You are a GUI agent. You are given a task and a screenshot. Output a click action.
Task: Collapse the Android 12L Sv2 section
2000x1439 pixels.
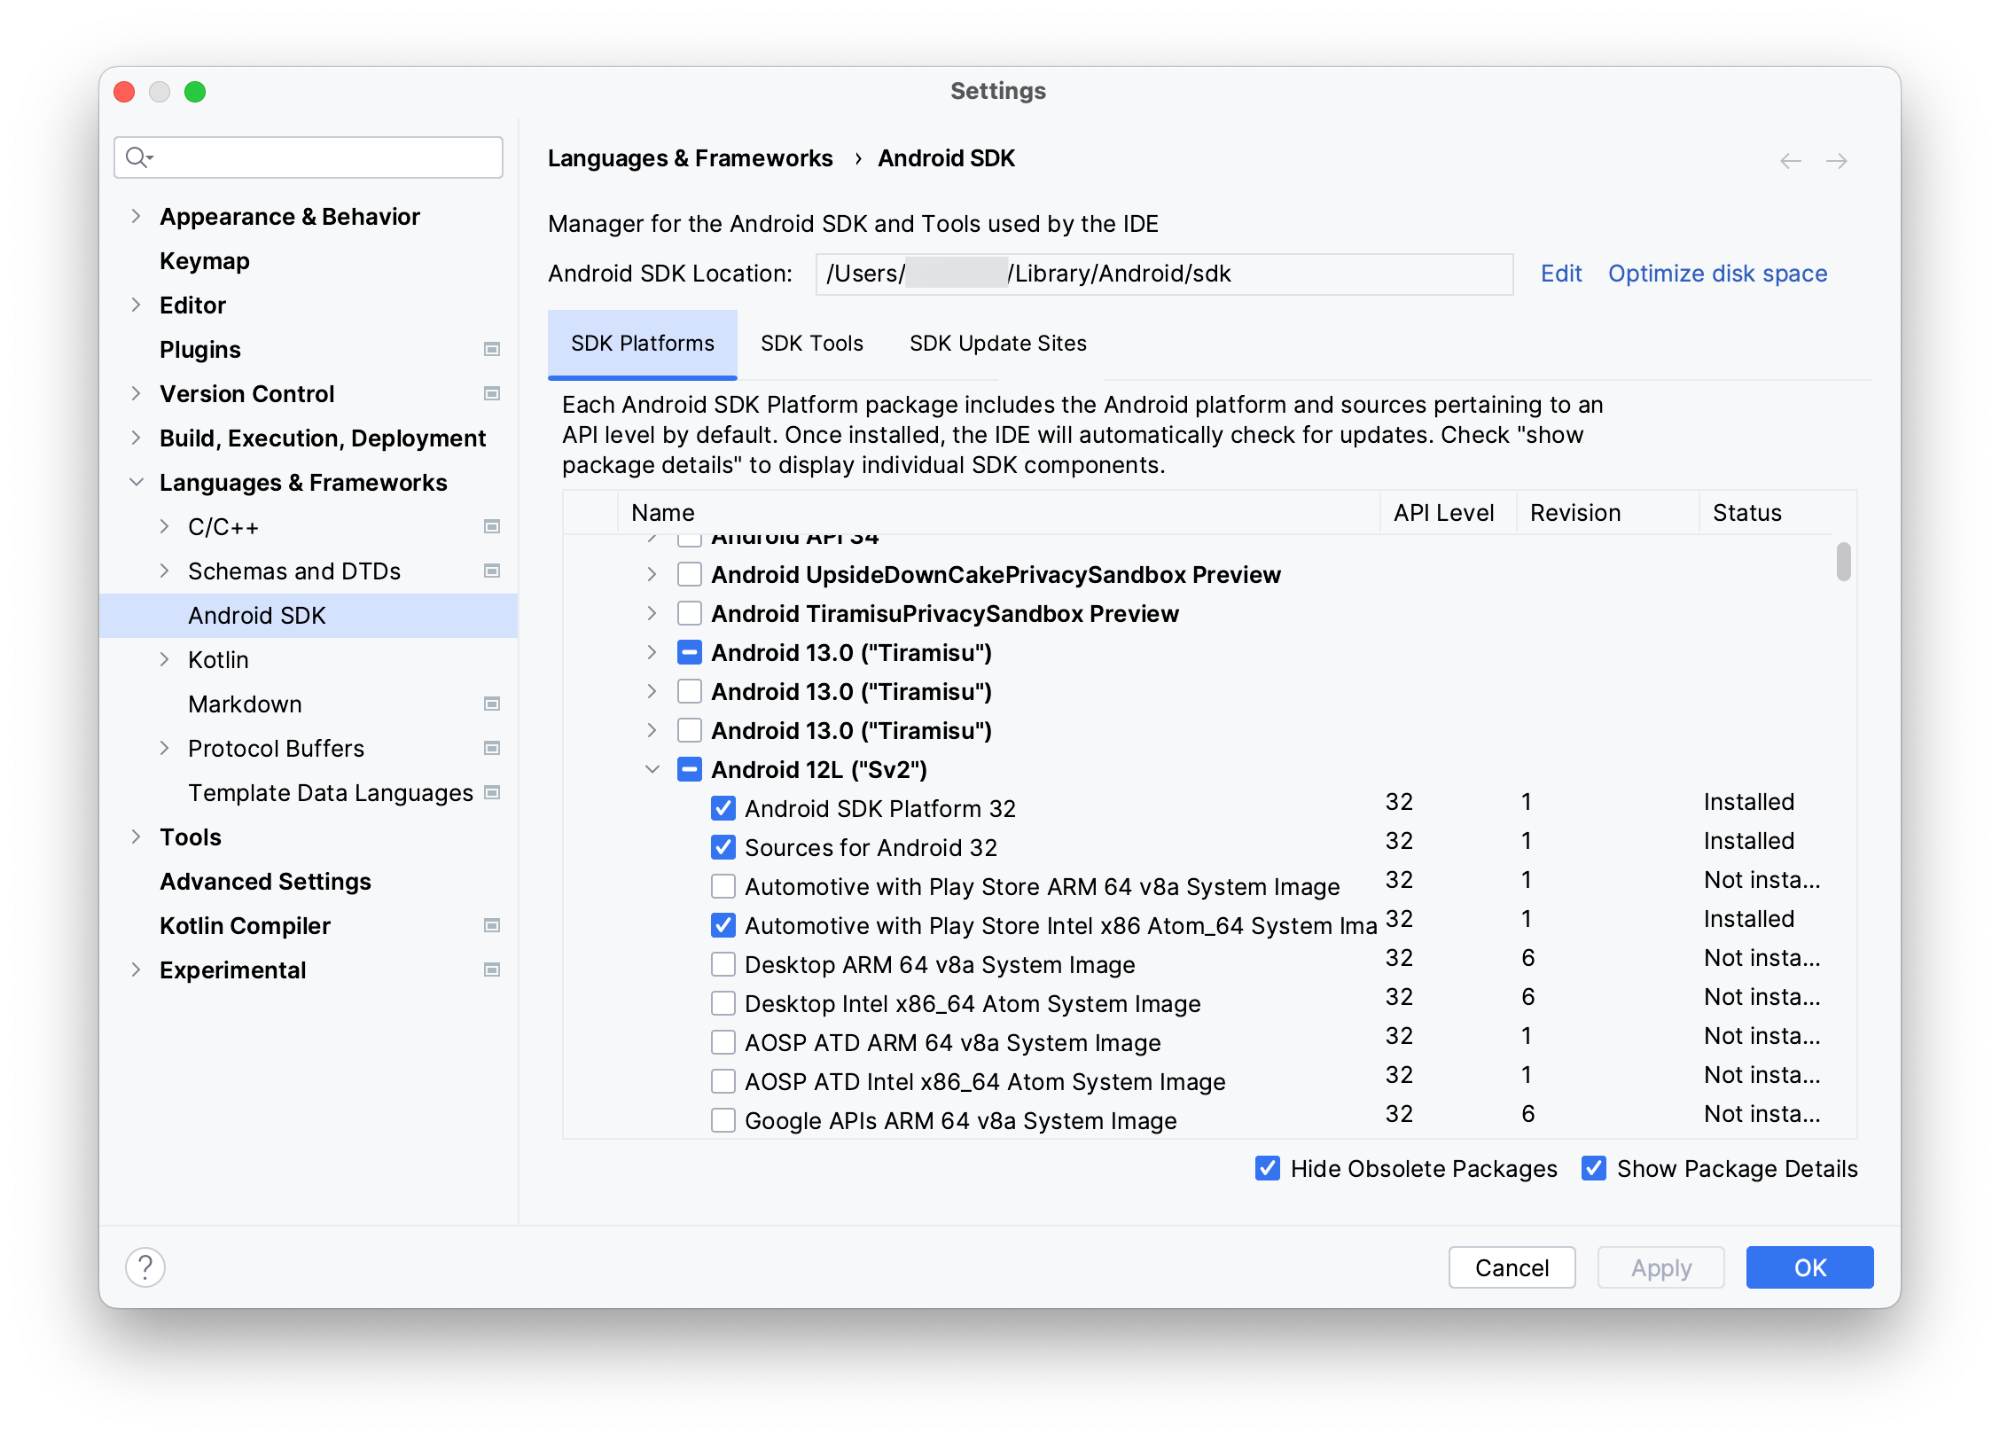(657, 768)
